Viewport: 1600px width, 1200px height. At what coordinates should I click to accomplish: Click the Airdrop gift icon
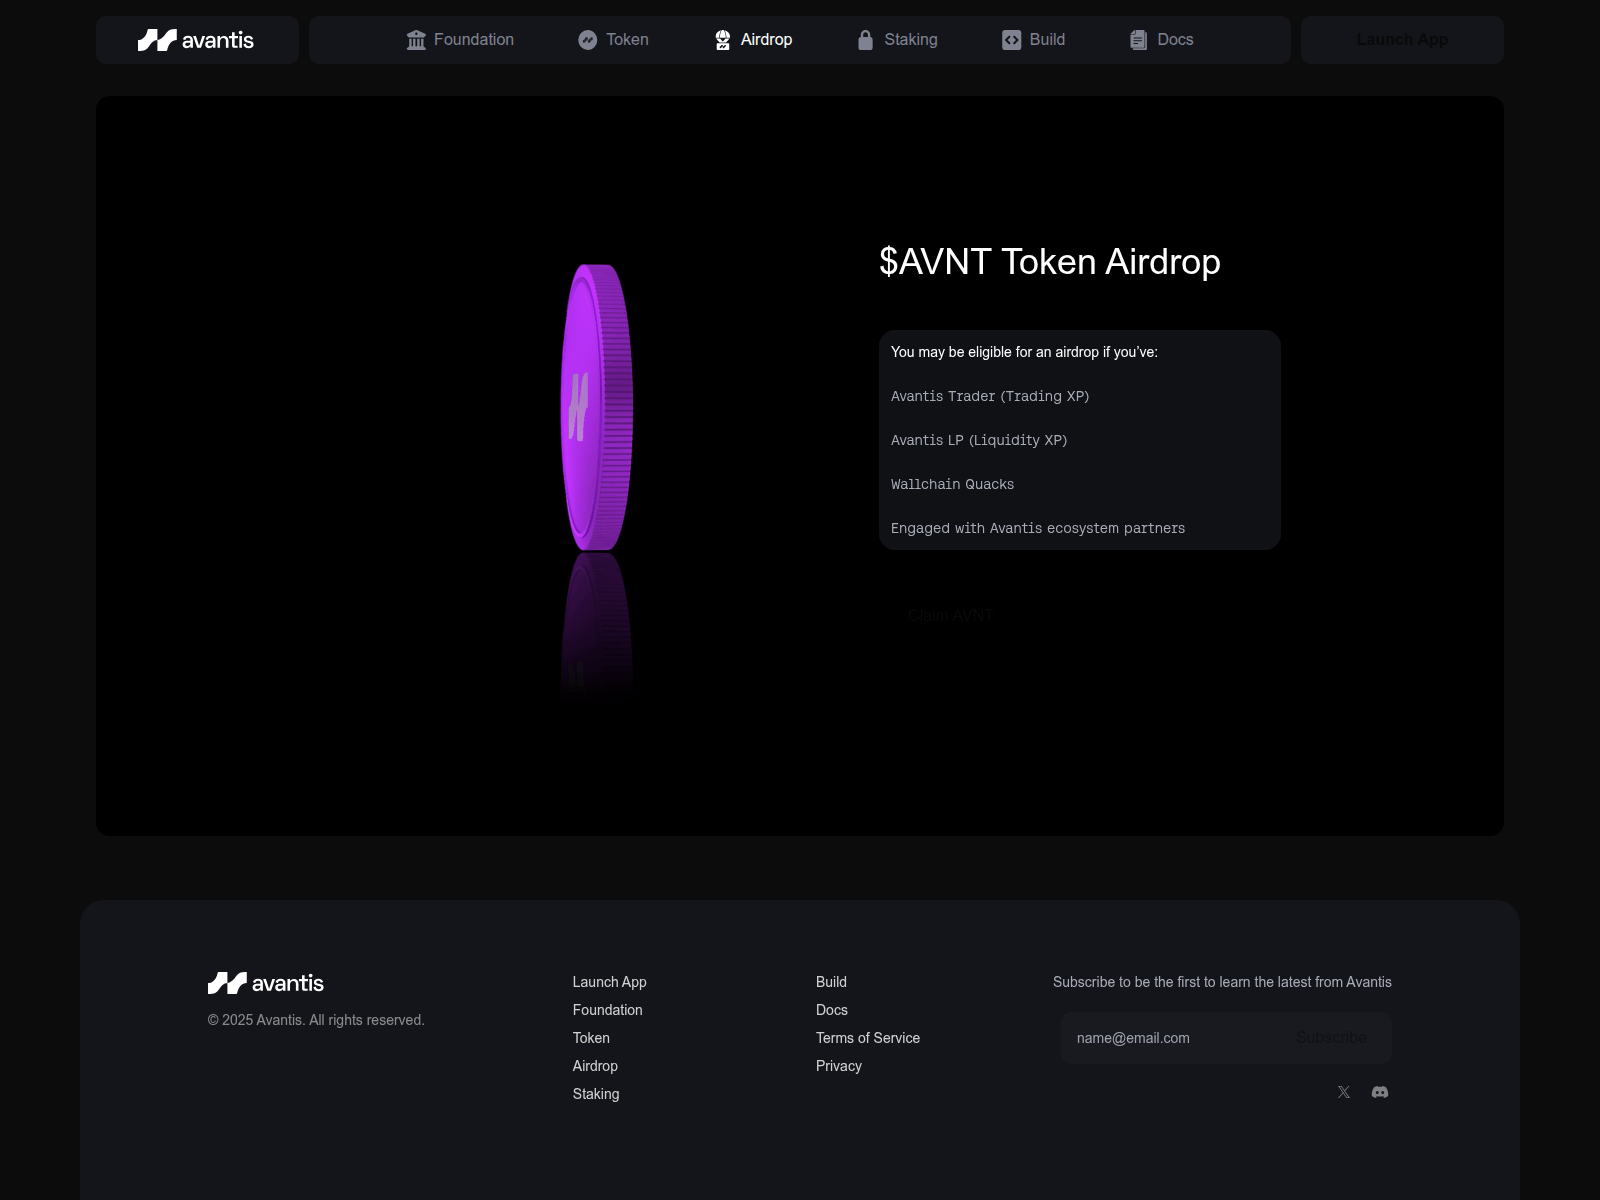pos(722,40)
